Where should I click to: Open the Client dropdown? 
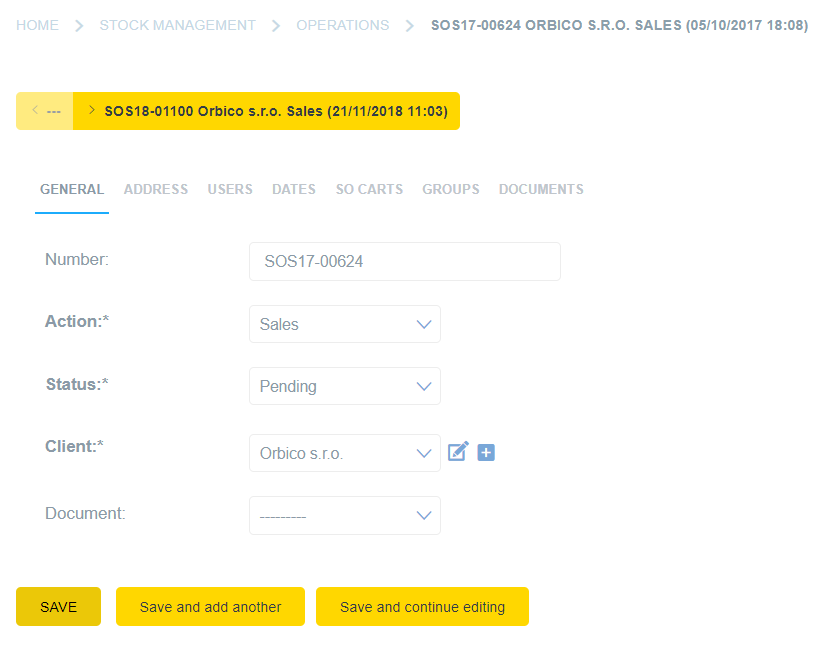(344, 453)
